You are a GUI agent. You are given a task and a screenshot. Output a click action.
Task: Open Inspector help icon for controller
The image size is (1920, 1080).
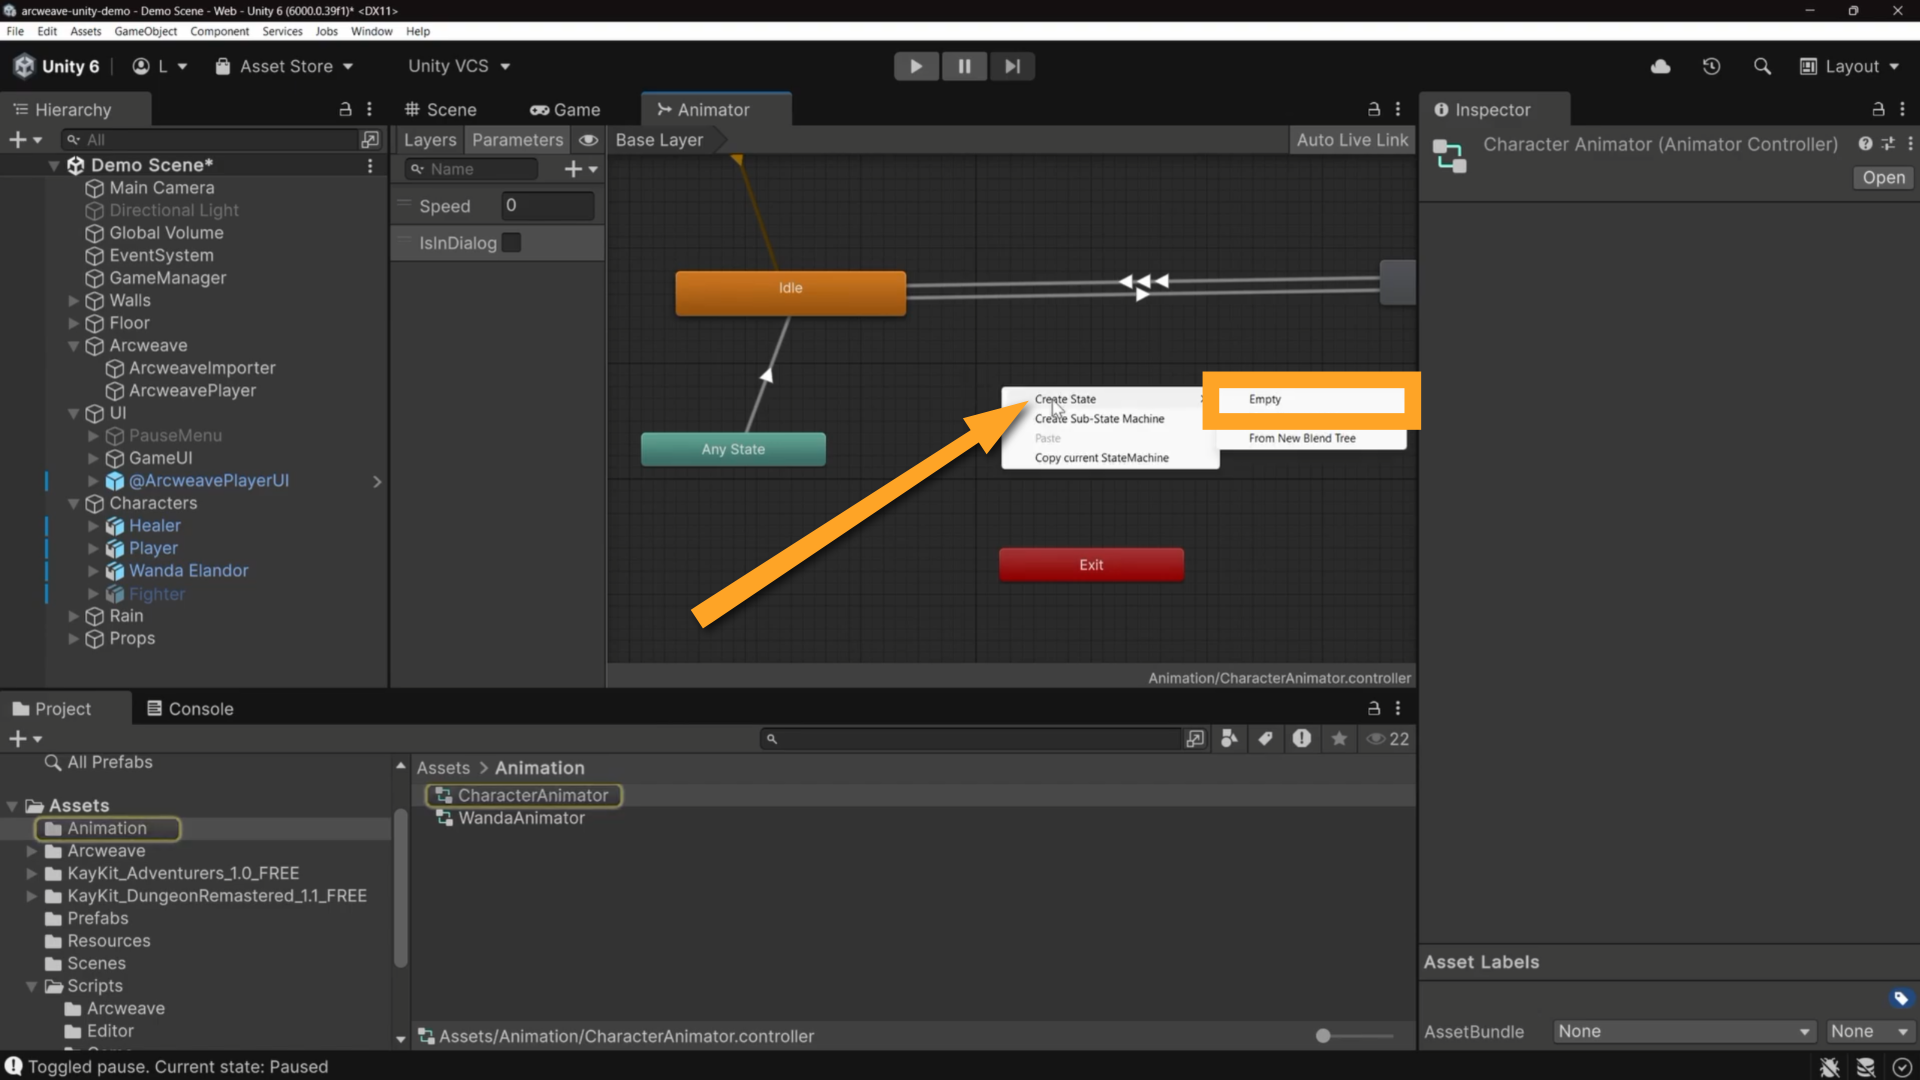pos(1865,144)
